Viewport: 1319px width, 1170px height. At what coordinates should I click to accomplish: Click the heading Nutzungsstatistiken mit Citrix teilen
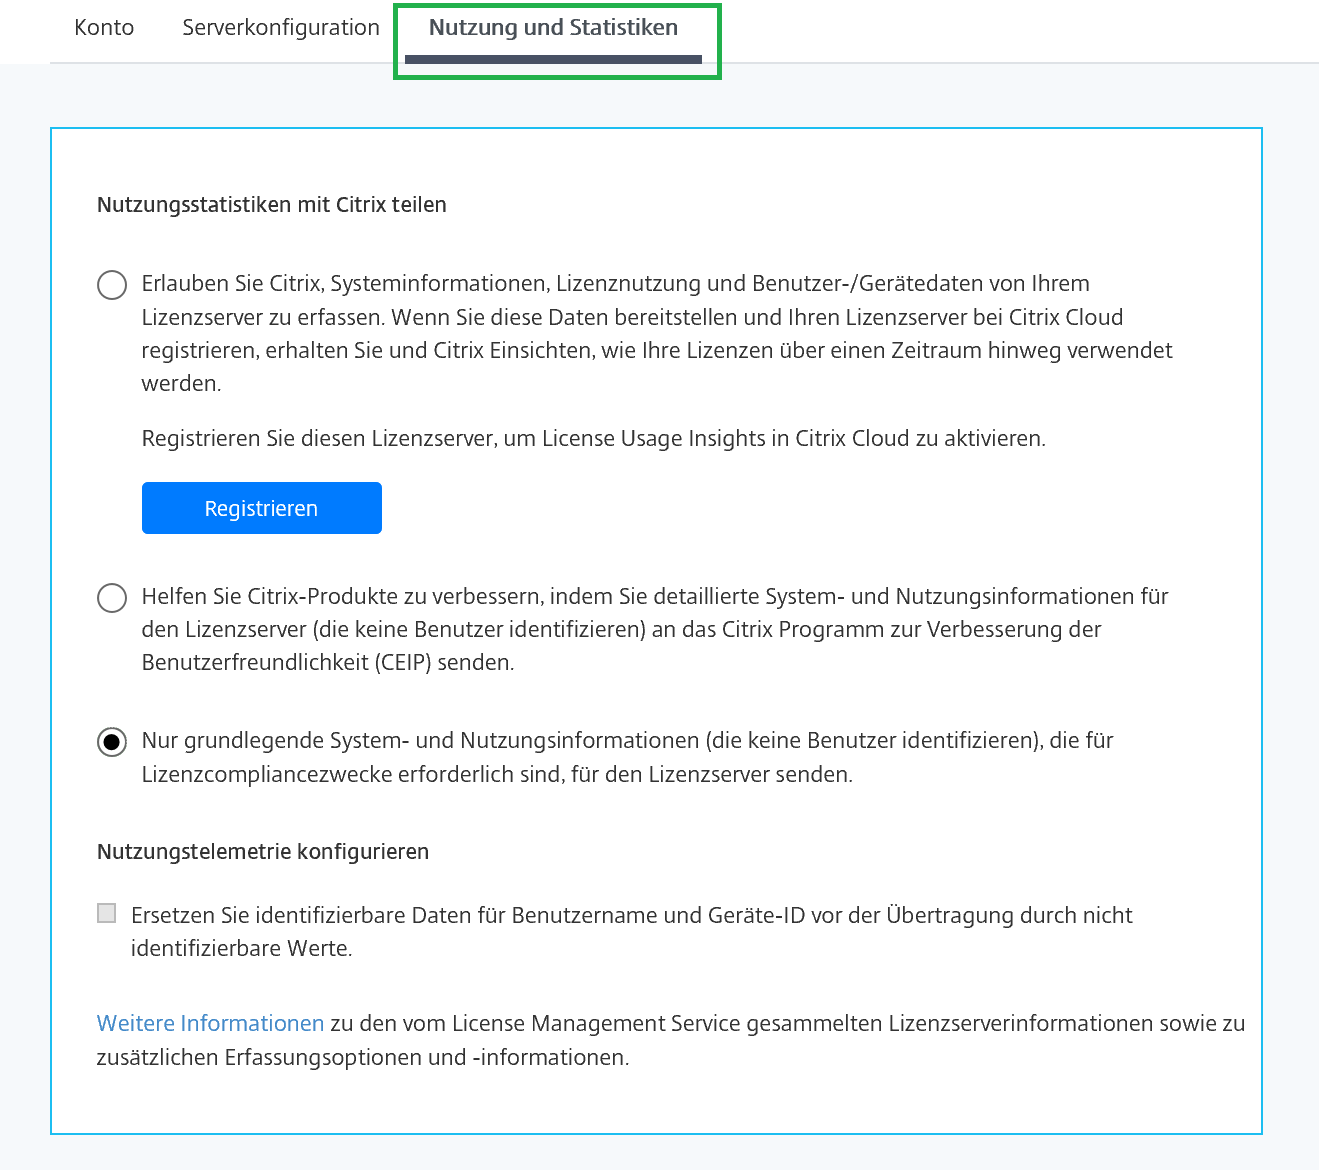(x=271, y=204)
